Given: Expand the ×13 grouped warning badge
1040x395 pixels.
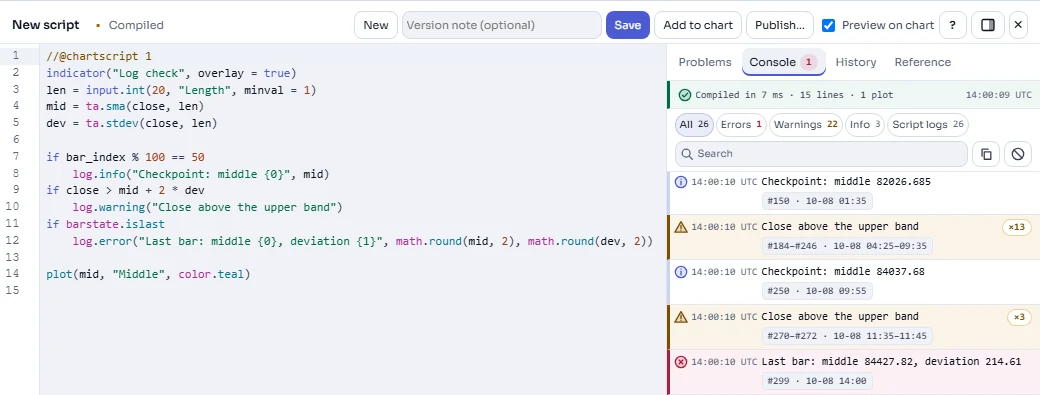Looking at the screenshot, I should click(1016, 227).
